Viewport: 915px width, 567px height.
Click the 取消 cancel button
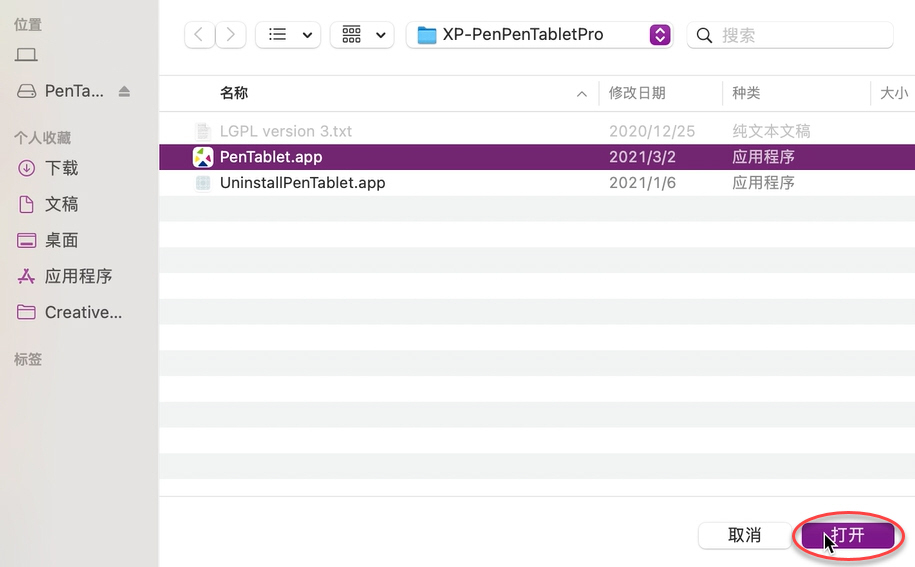[x=745, y=535]
